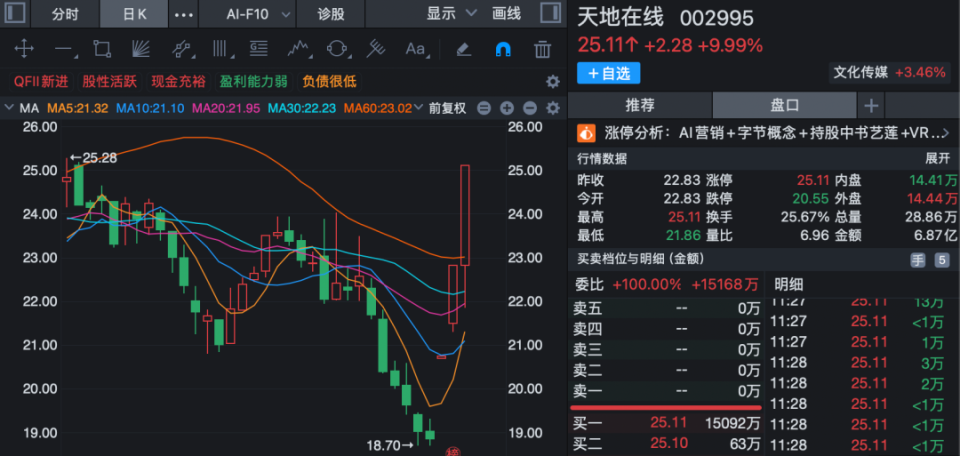Click the tall red limit-up candlestick

click(465, 215)
